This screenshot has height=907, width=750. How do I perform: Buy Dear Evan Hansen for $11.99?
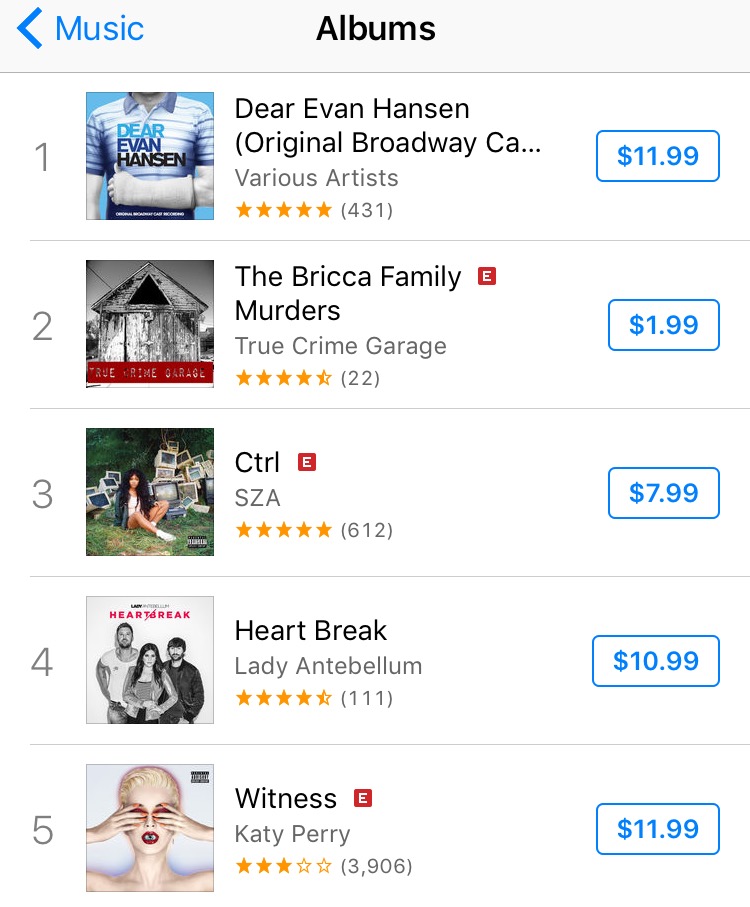click(658, 156)
